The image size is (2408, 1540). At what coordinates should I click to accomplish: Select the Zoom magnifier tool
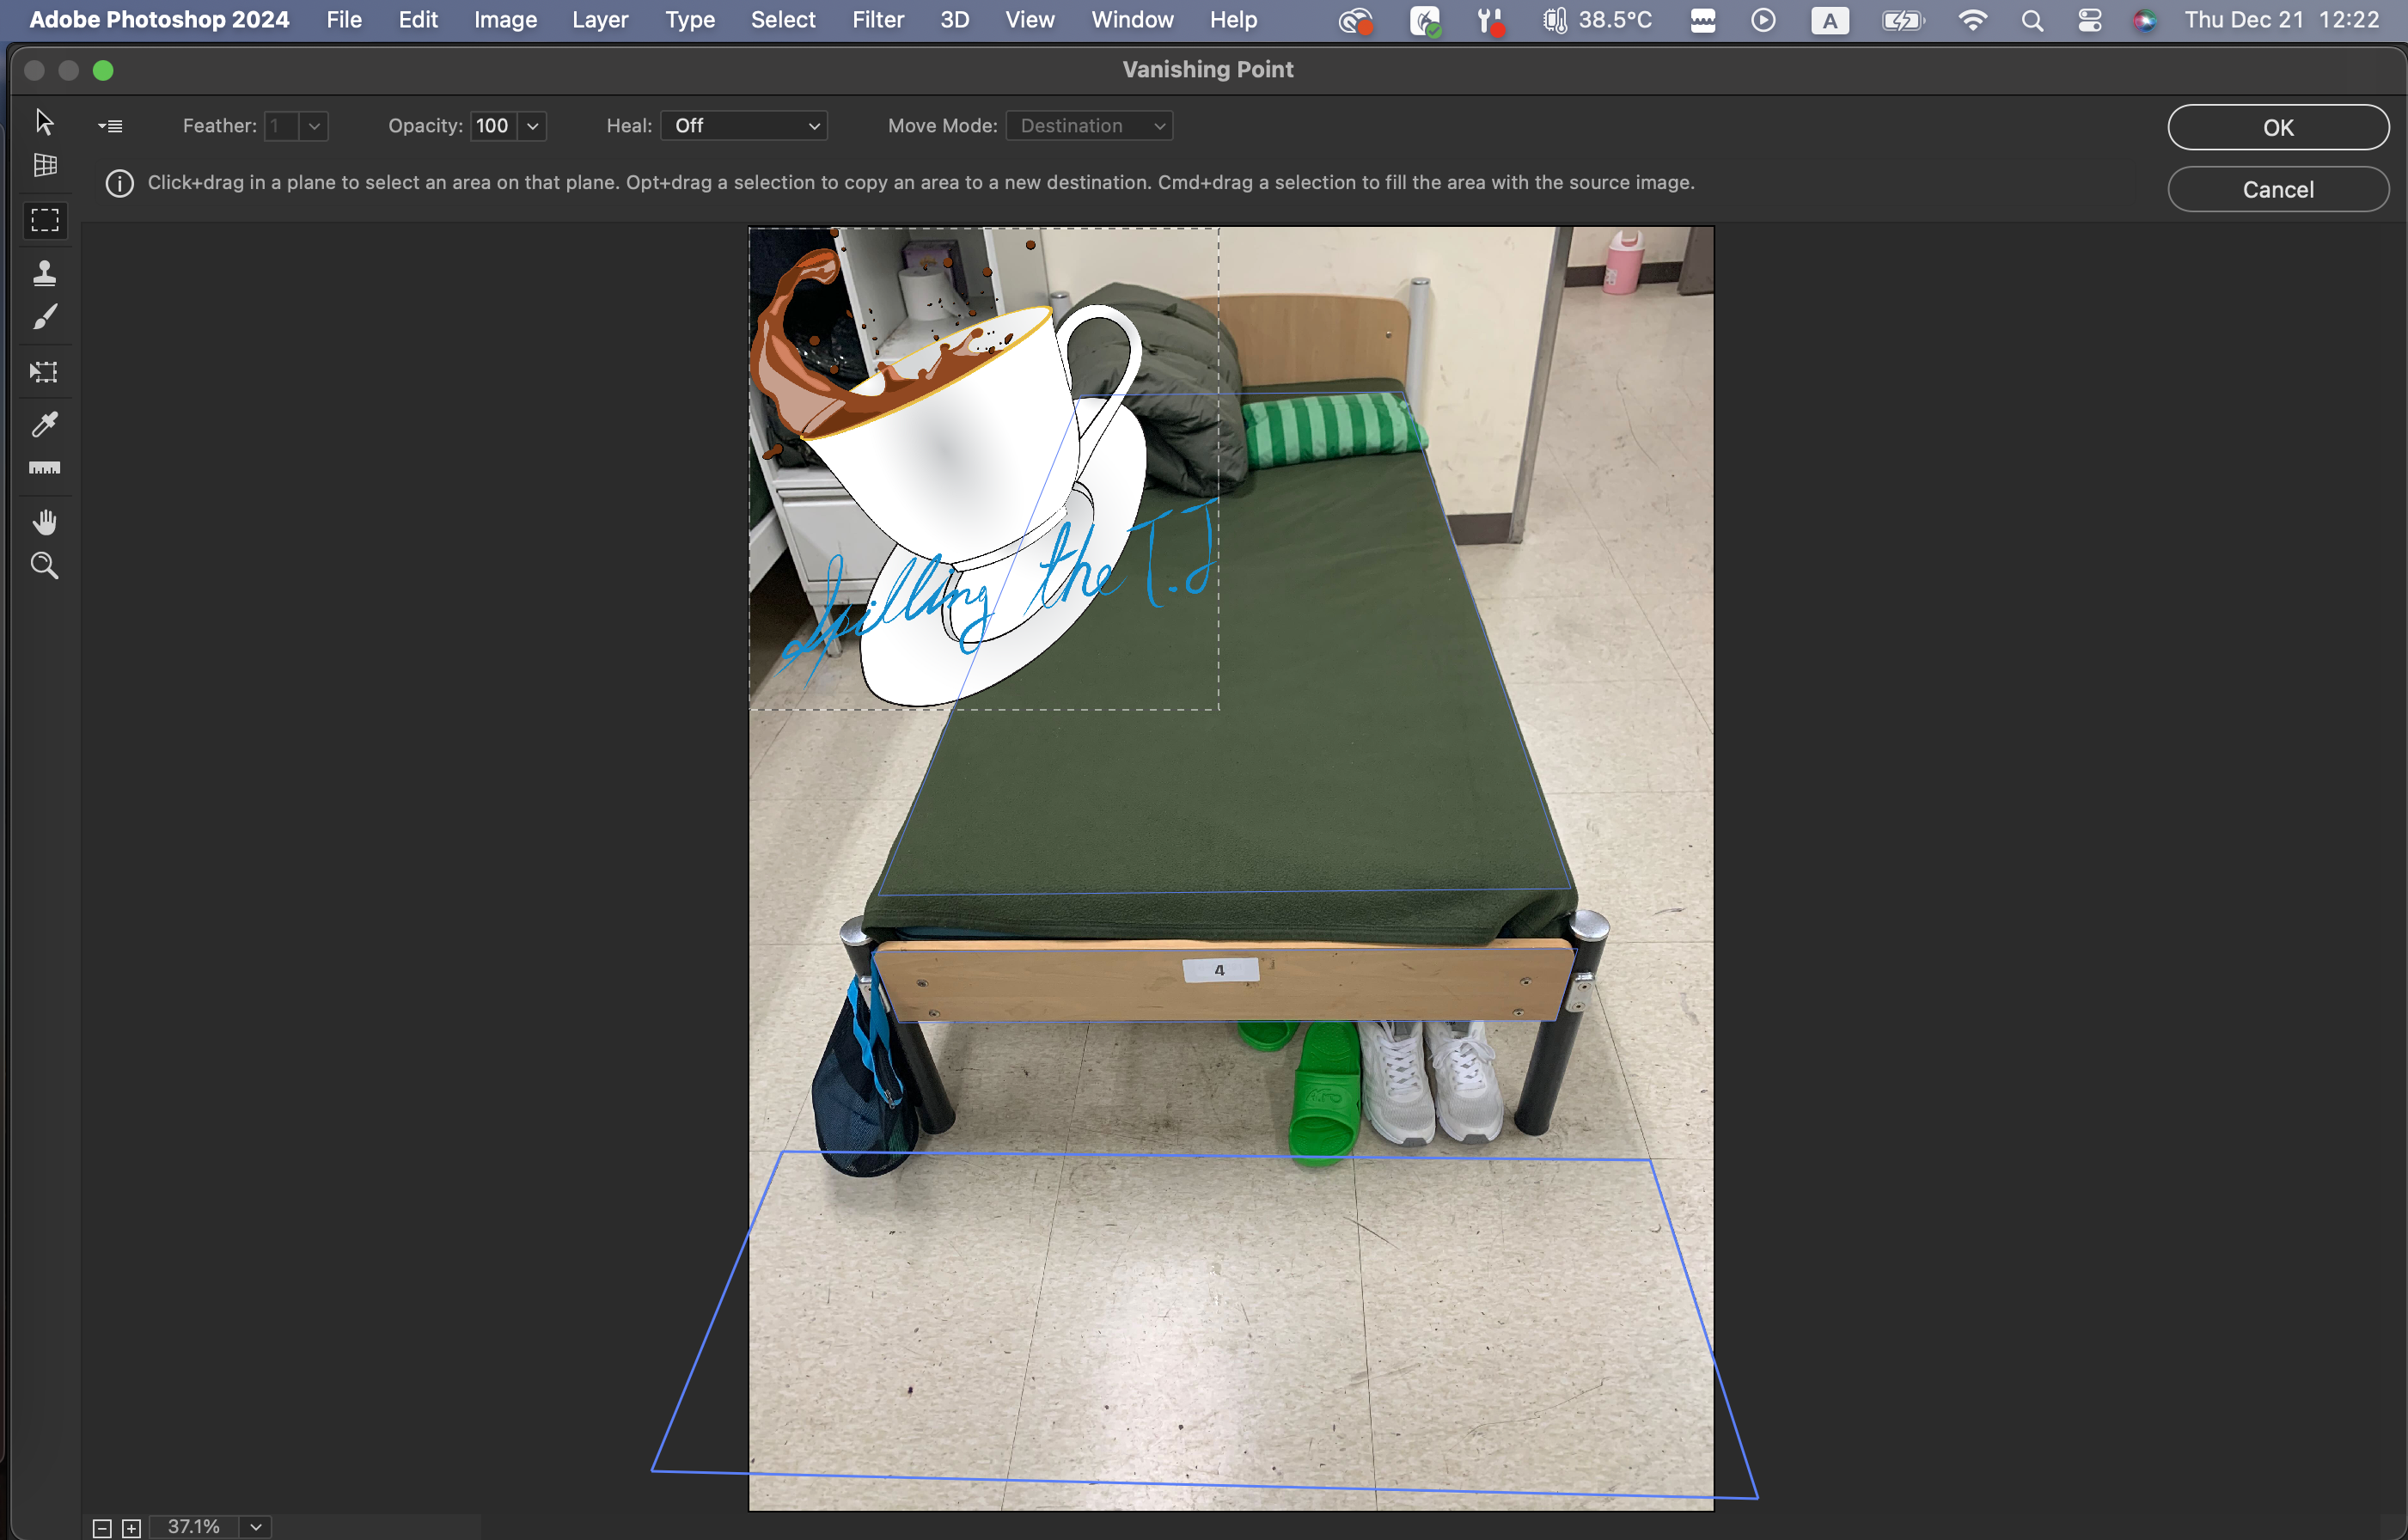pyautogui.click(x=44, y=566)
